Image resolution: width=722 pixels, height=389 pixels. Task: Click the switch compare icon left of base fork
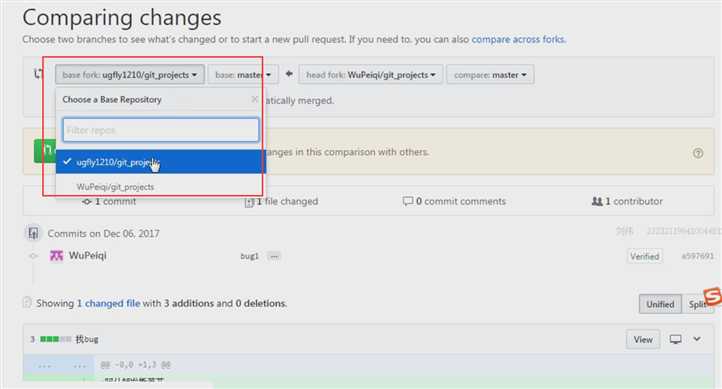(x=39, y=74)
